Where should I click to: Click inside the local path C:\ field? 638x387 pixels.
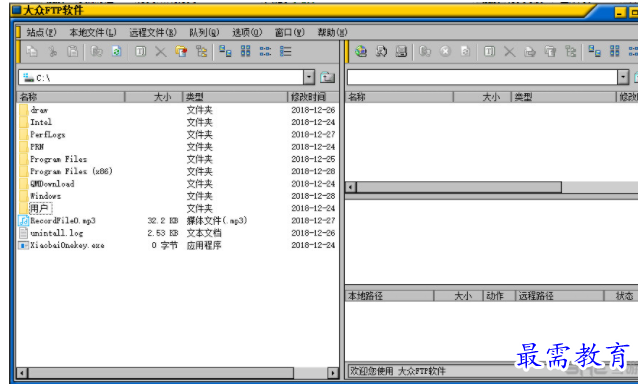(x=161, y=77)
